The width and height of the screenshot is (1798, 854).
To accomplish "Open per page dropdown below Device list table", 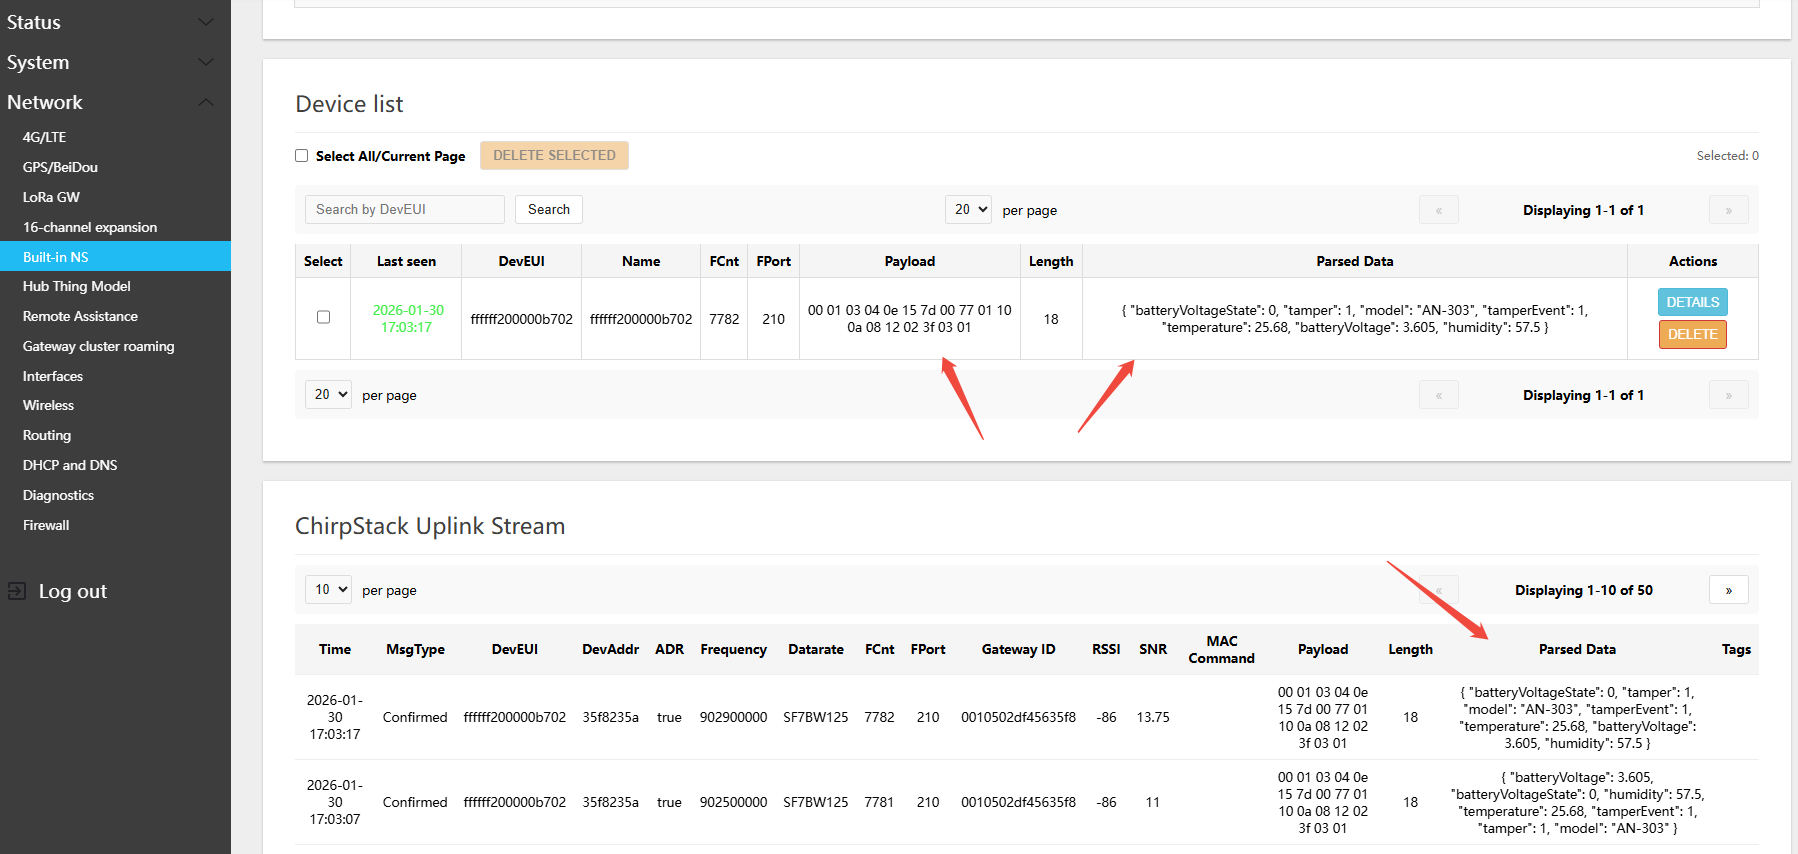I will (x=328, y=395).
